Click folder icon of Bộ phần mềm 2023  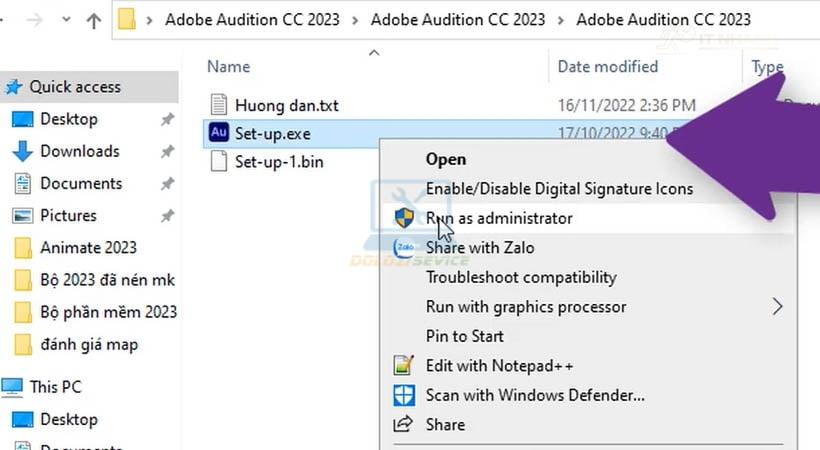click(x=23, y=312)
